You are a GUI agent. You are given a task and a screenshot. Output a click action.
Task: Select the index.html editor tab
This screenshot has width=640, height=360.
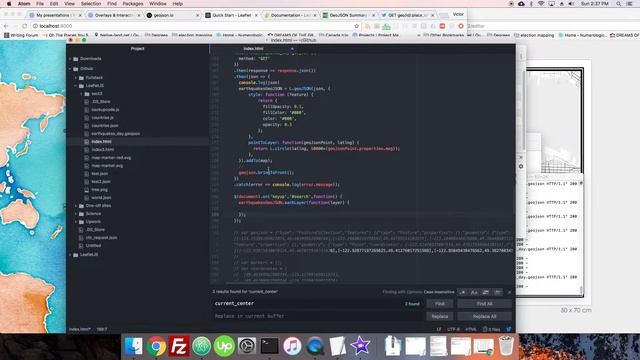pos(253,49)
